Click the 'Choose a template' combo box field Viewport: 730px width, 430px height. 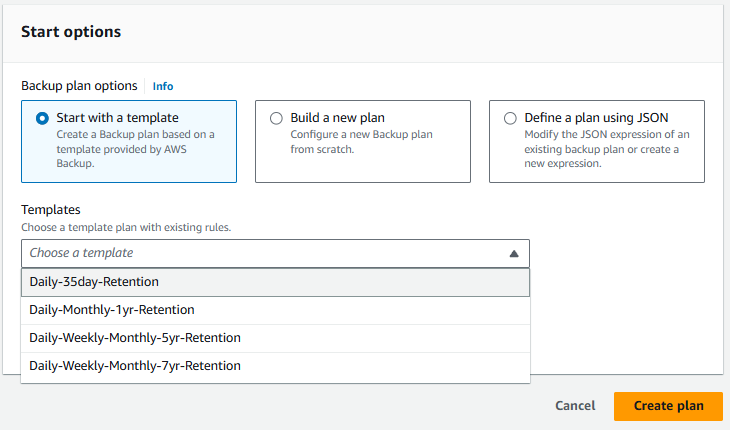(x=275, y=253)
